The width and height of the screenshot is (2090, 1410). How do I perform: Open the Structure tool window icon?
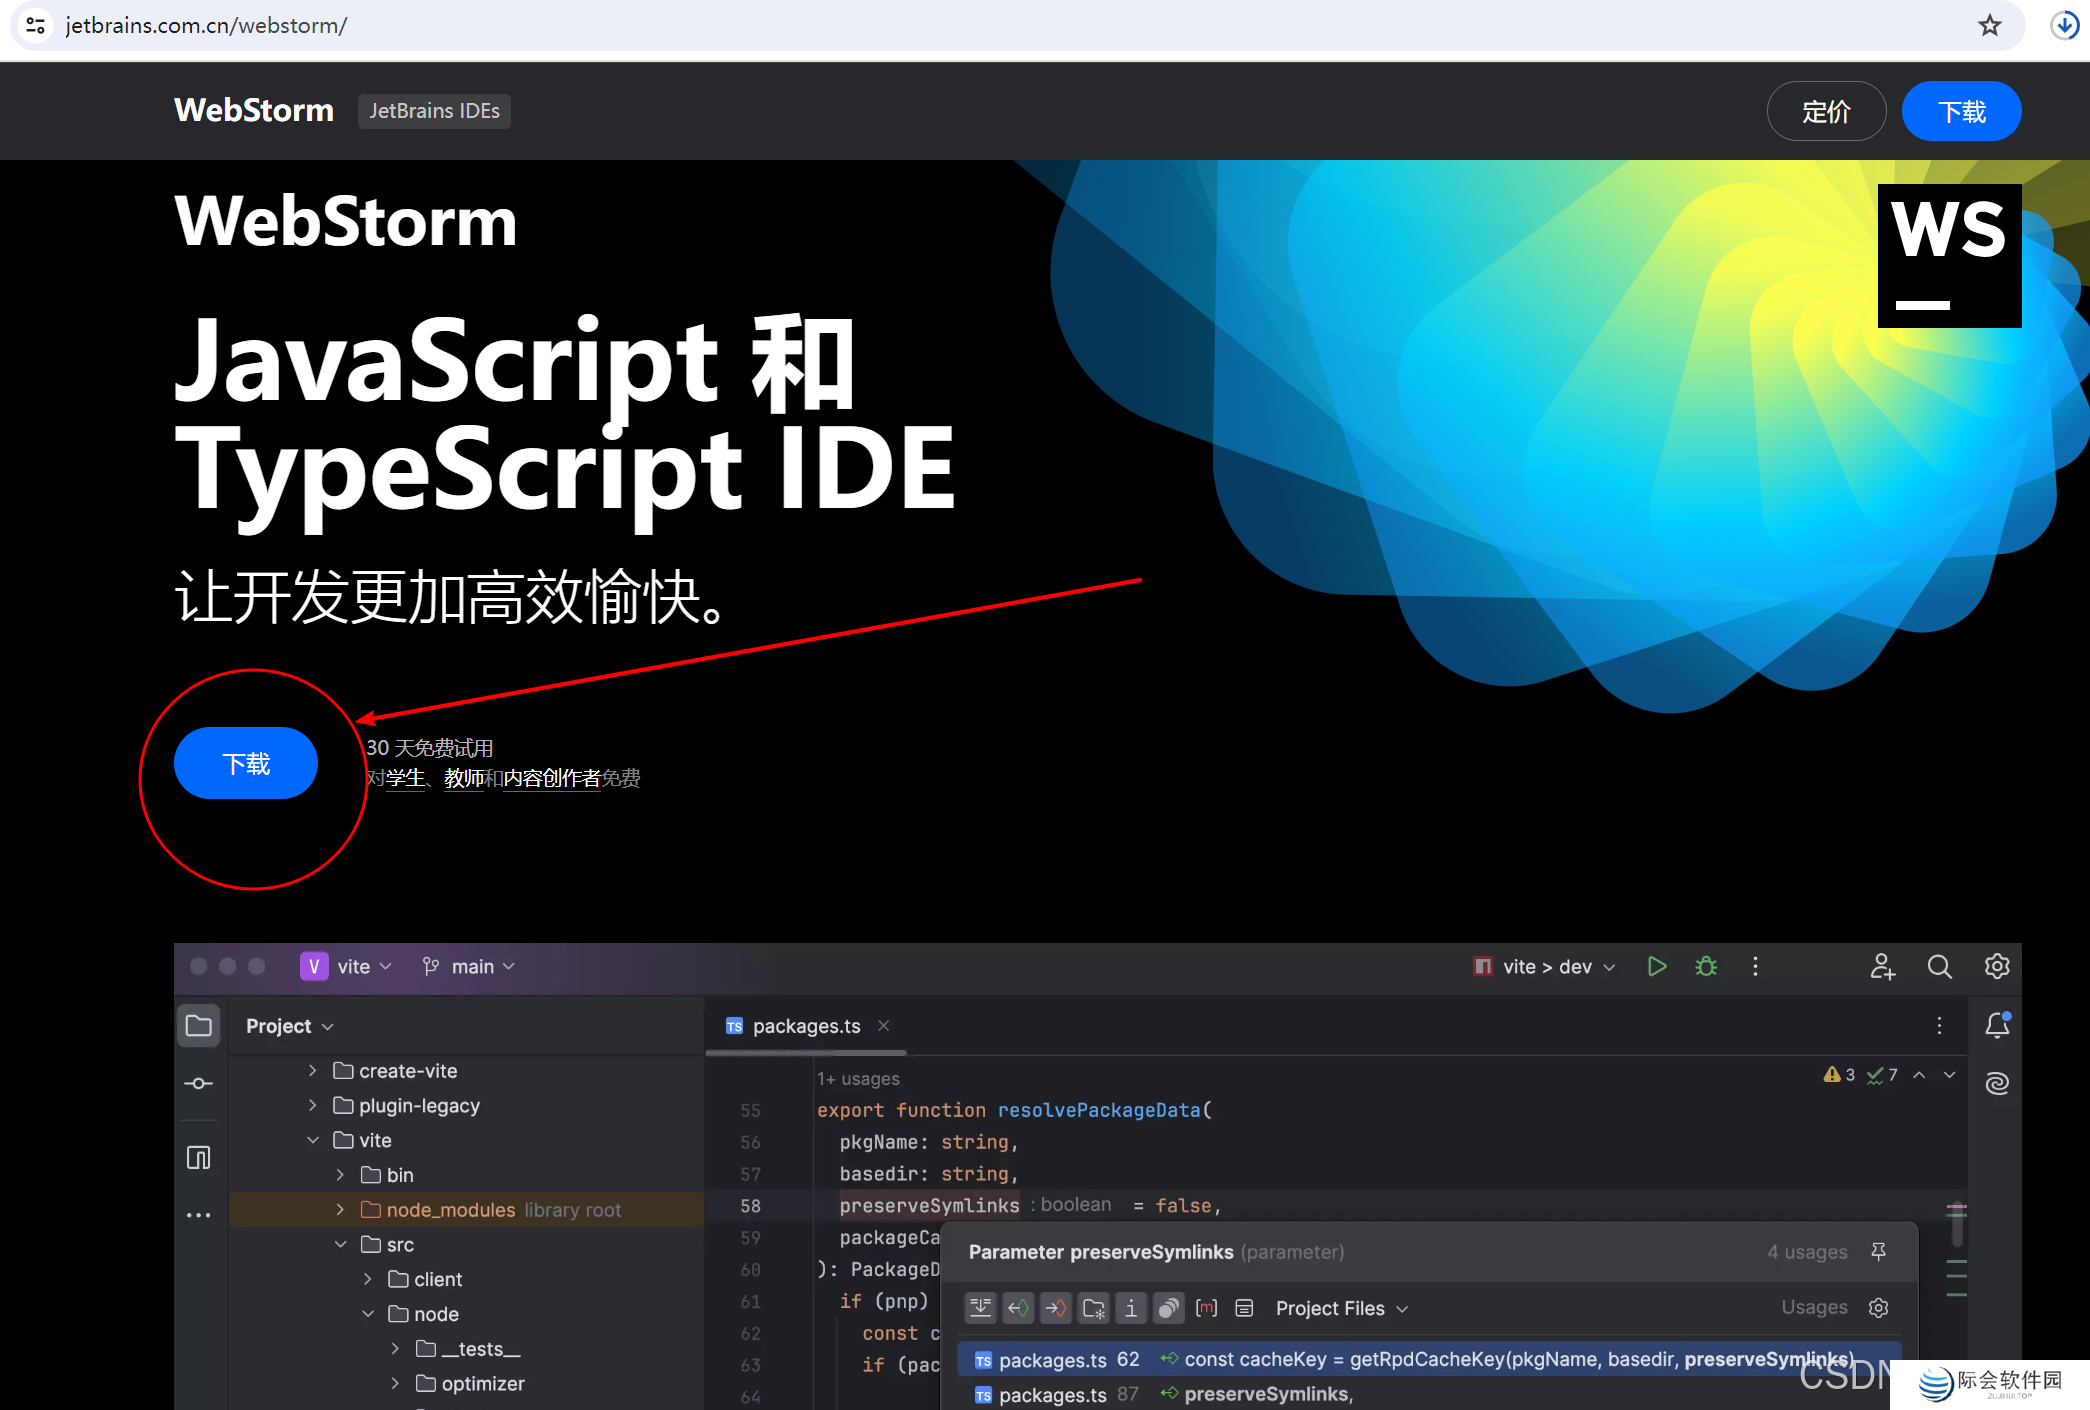[199, 1157]
